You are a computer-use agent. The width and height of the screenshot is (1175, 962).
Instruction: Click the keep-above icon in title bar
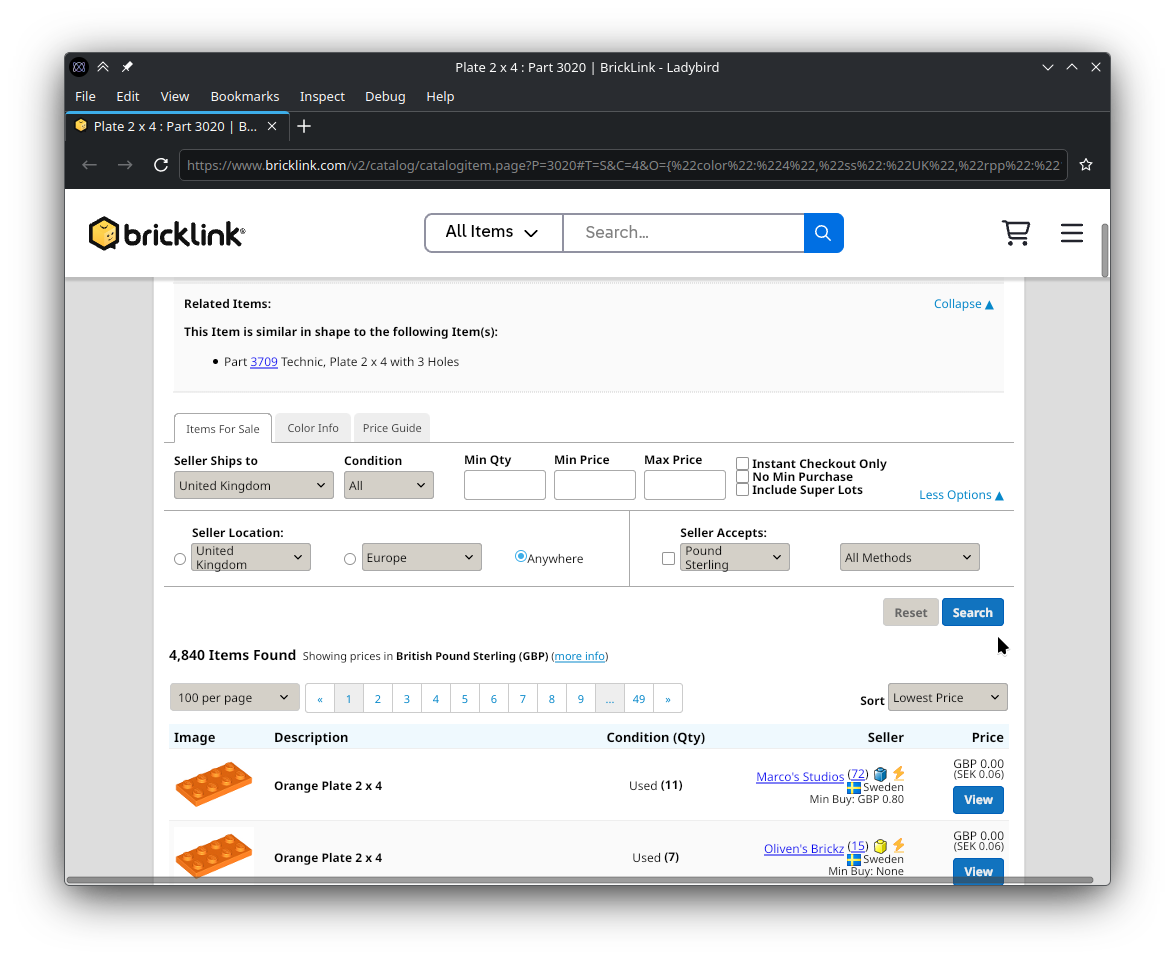[x=103, y=67]
